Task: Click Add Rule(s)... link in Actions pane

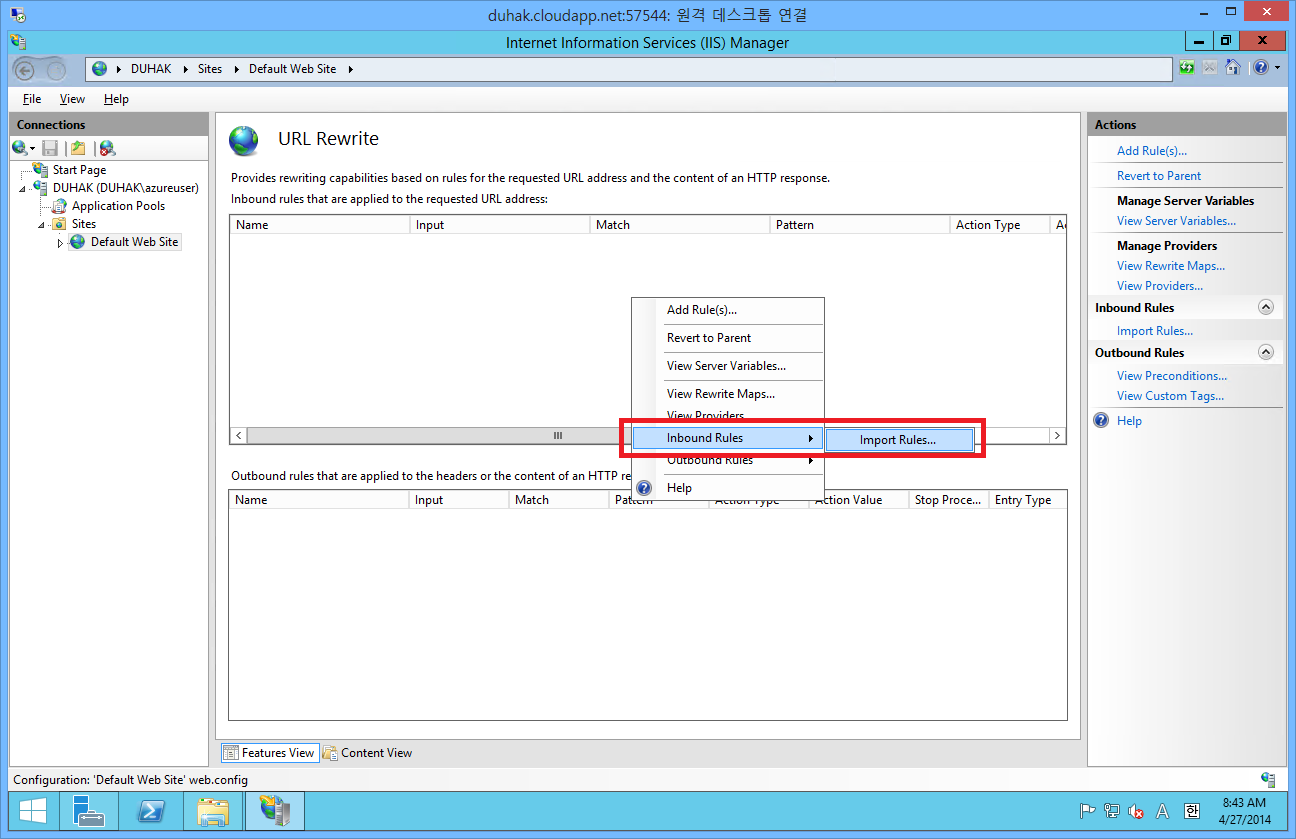Action: pyautogui.click(x=1151, y=151)
